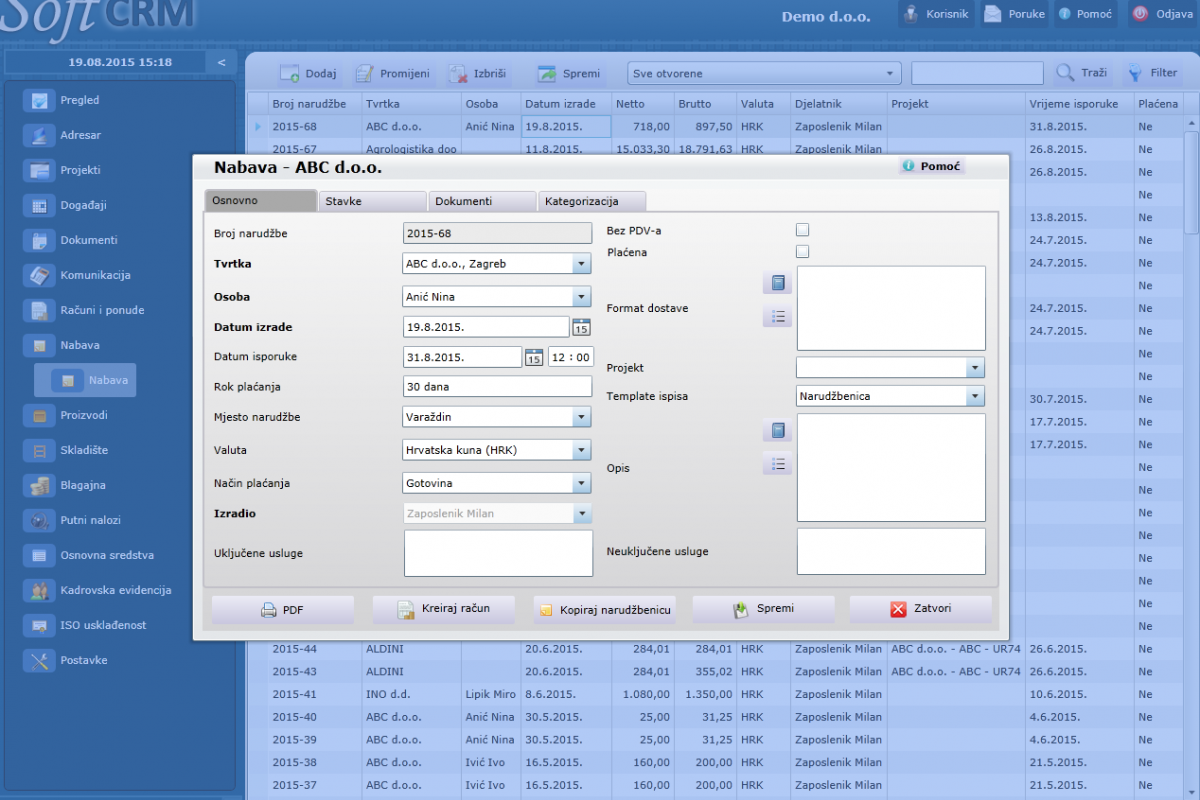Image resolution: width=1200 pixels, height=800 pixels.
Task: Switch to the Stavke tab
Action: (373, 201)
